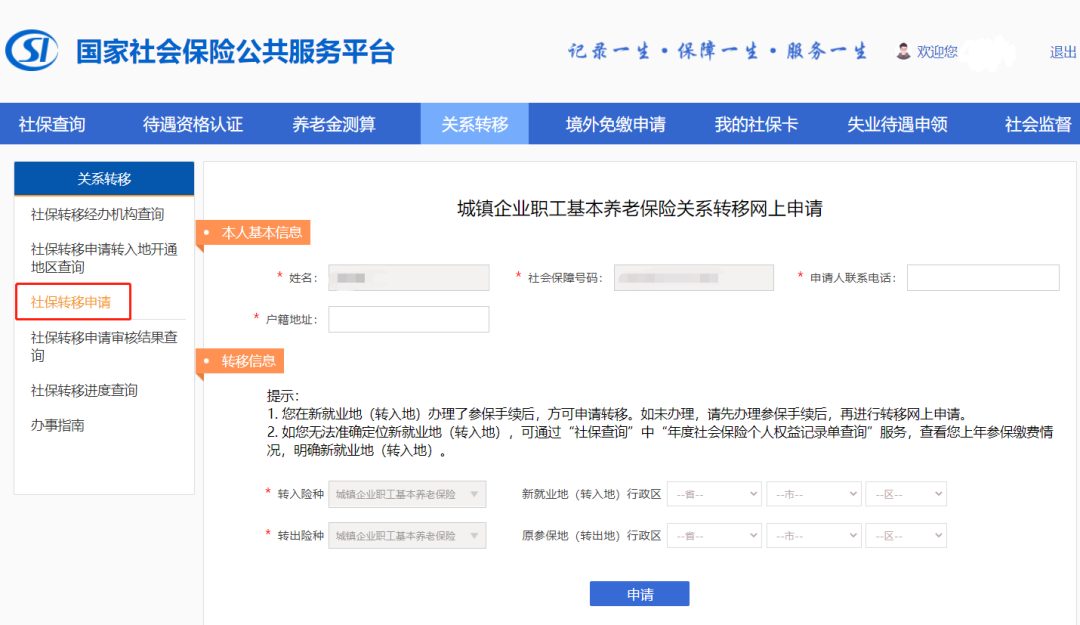Click the SI social insurance logo
This screenshot has width=1080, height=625.
click(31, 51)
